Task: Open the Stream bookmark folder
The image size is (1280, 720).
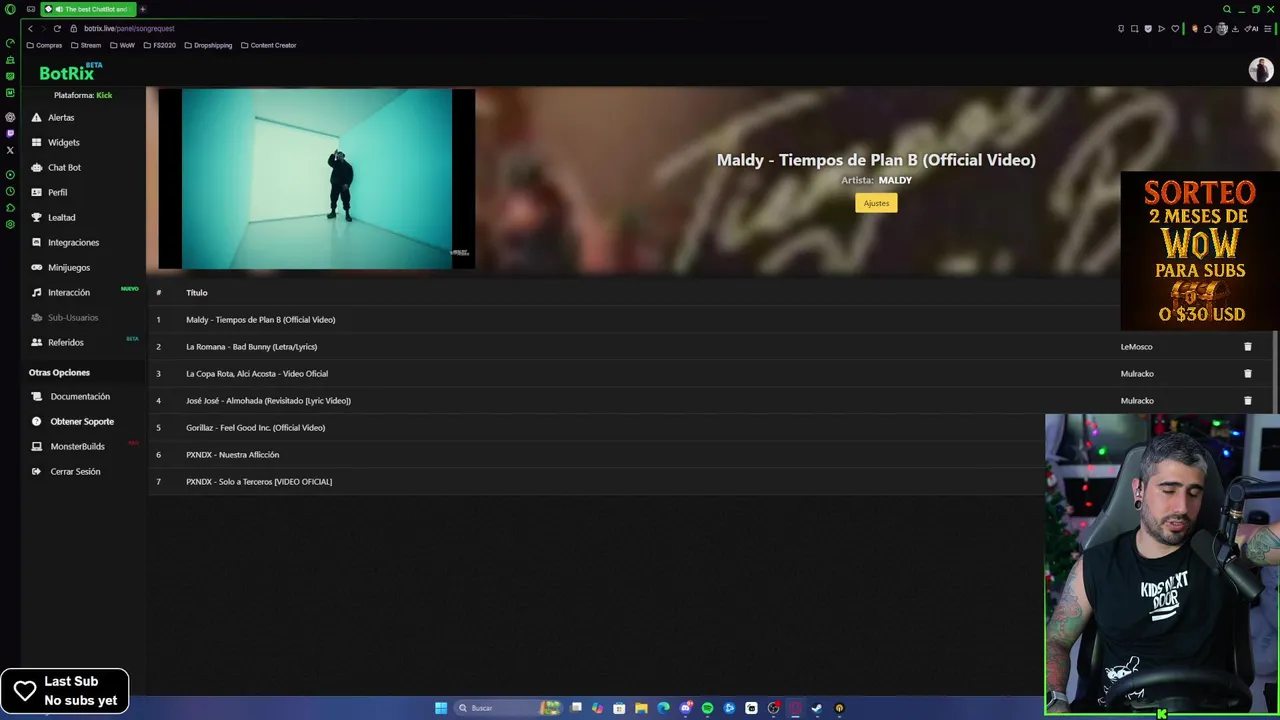Action: (86, 45)
